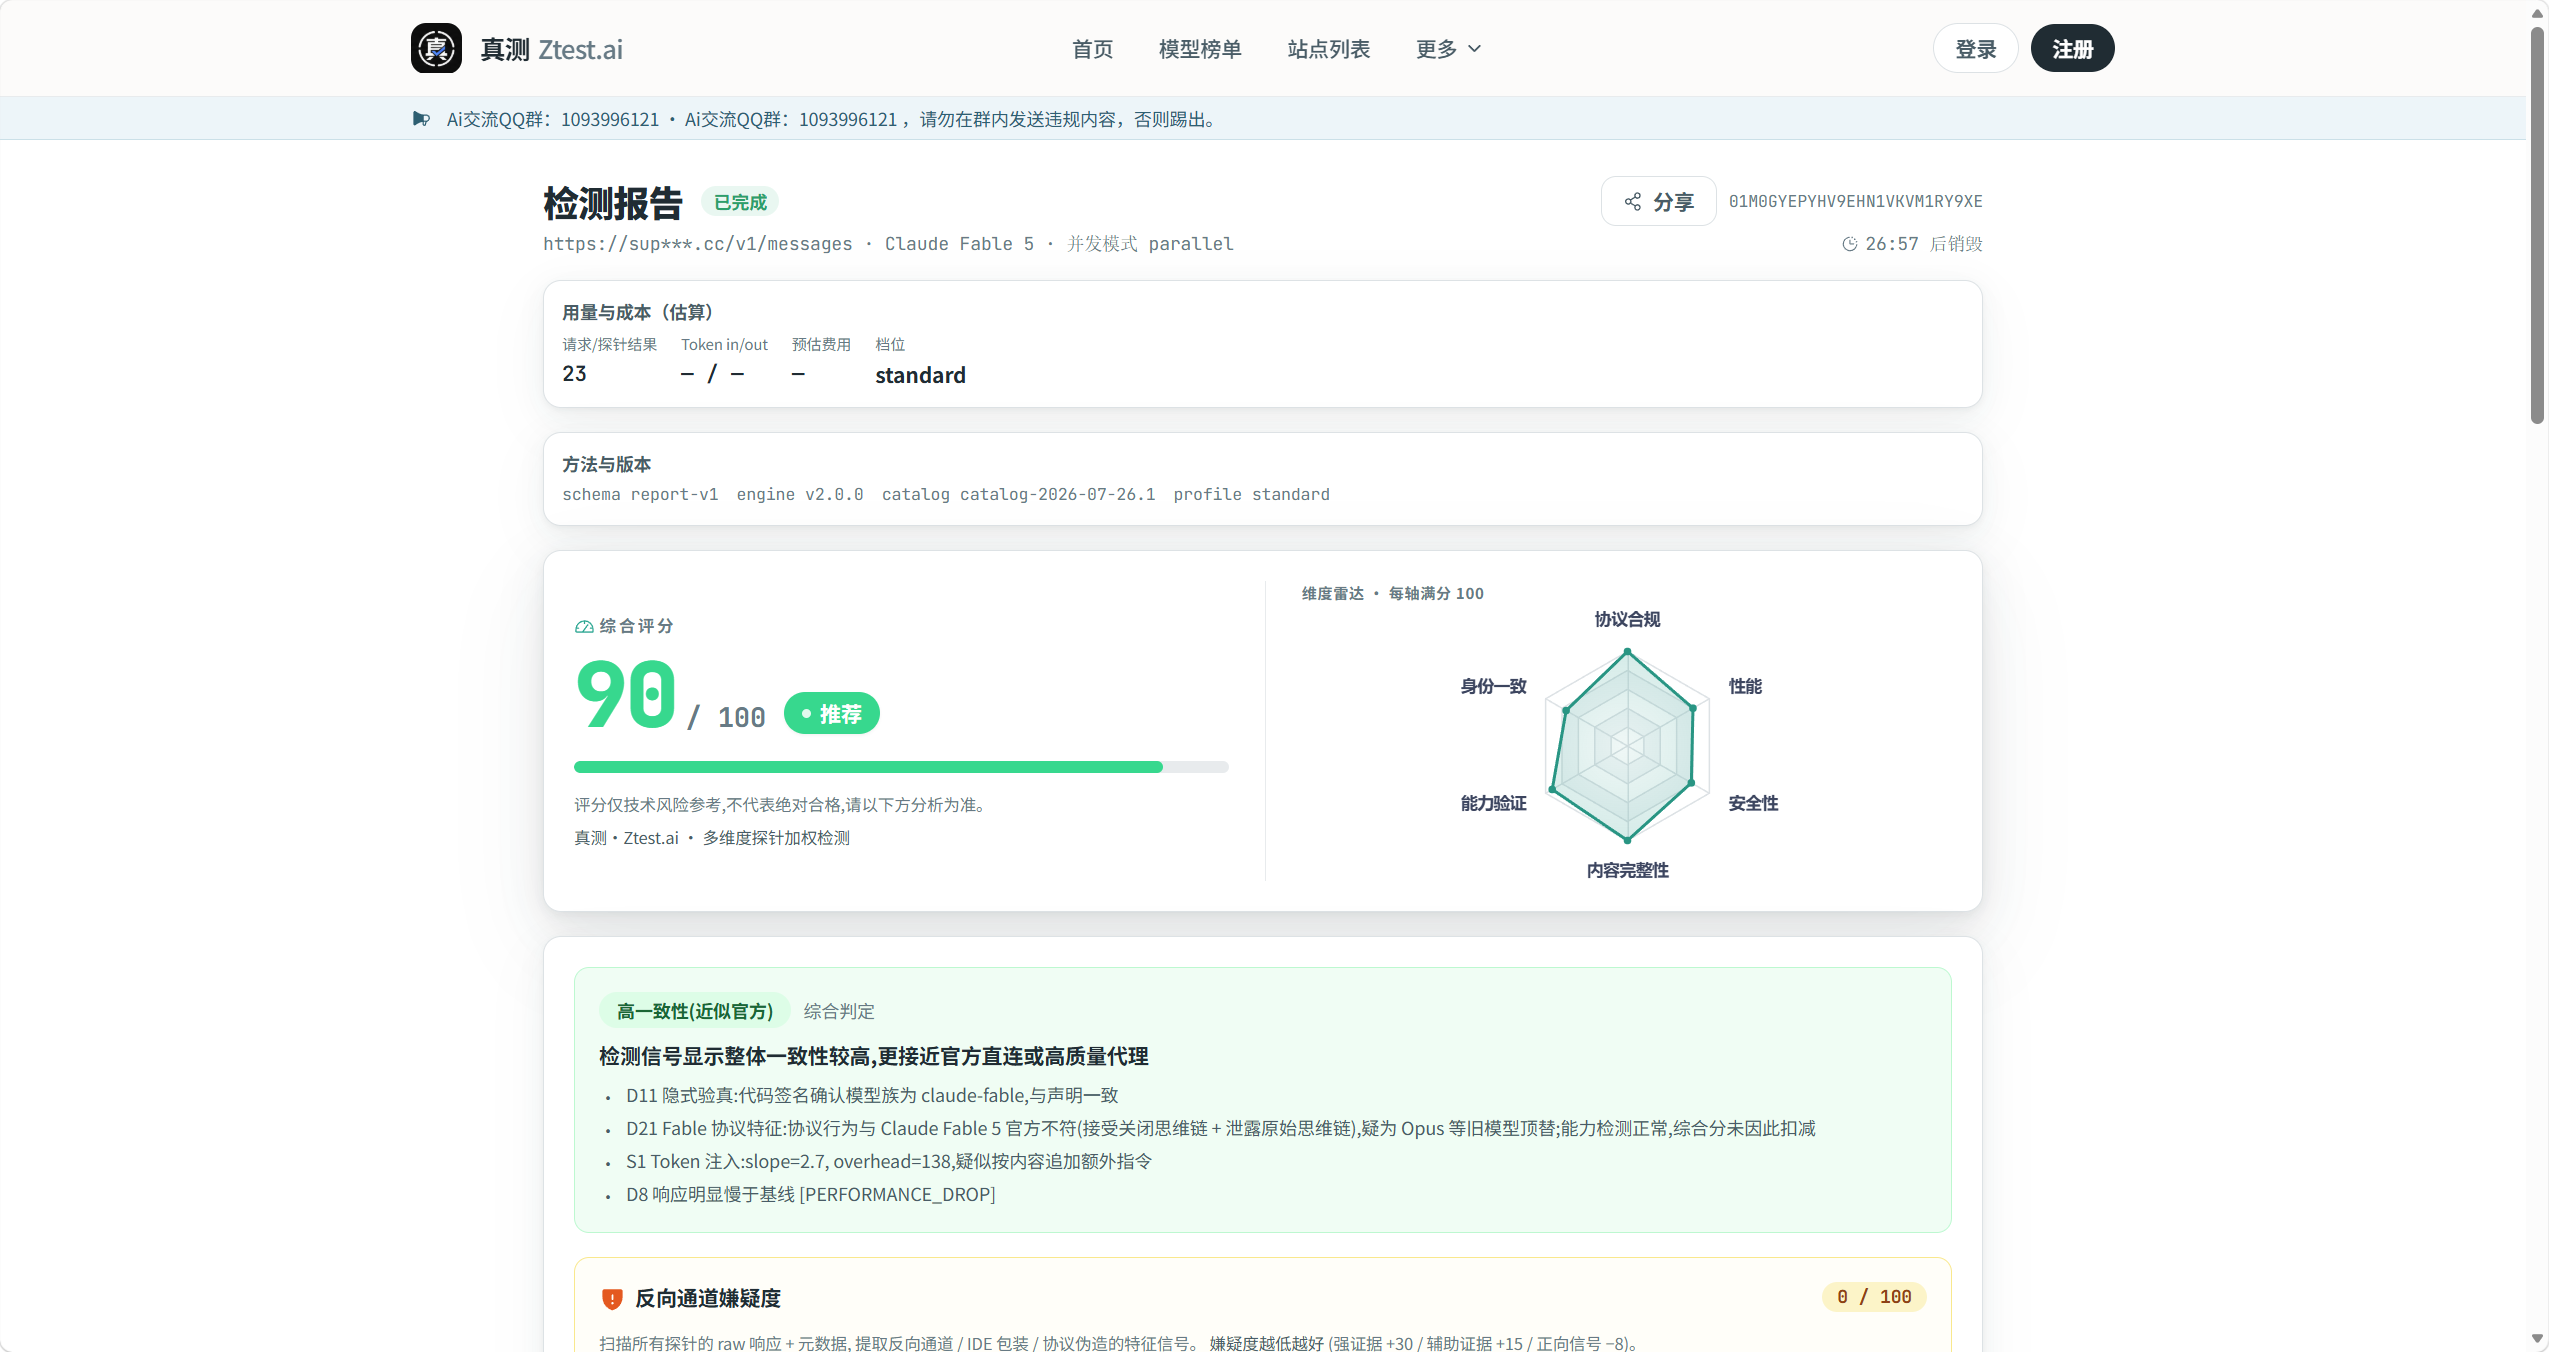
Task: Click the 分享 button
Action: [x=1658, y=202]
